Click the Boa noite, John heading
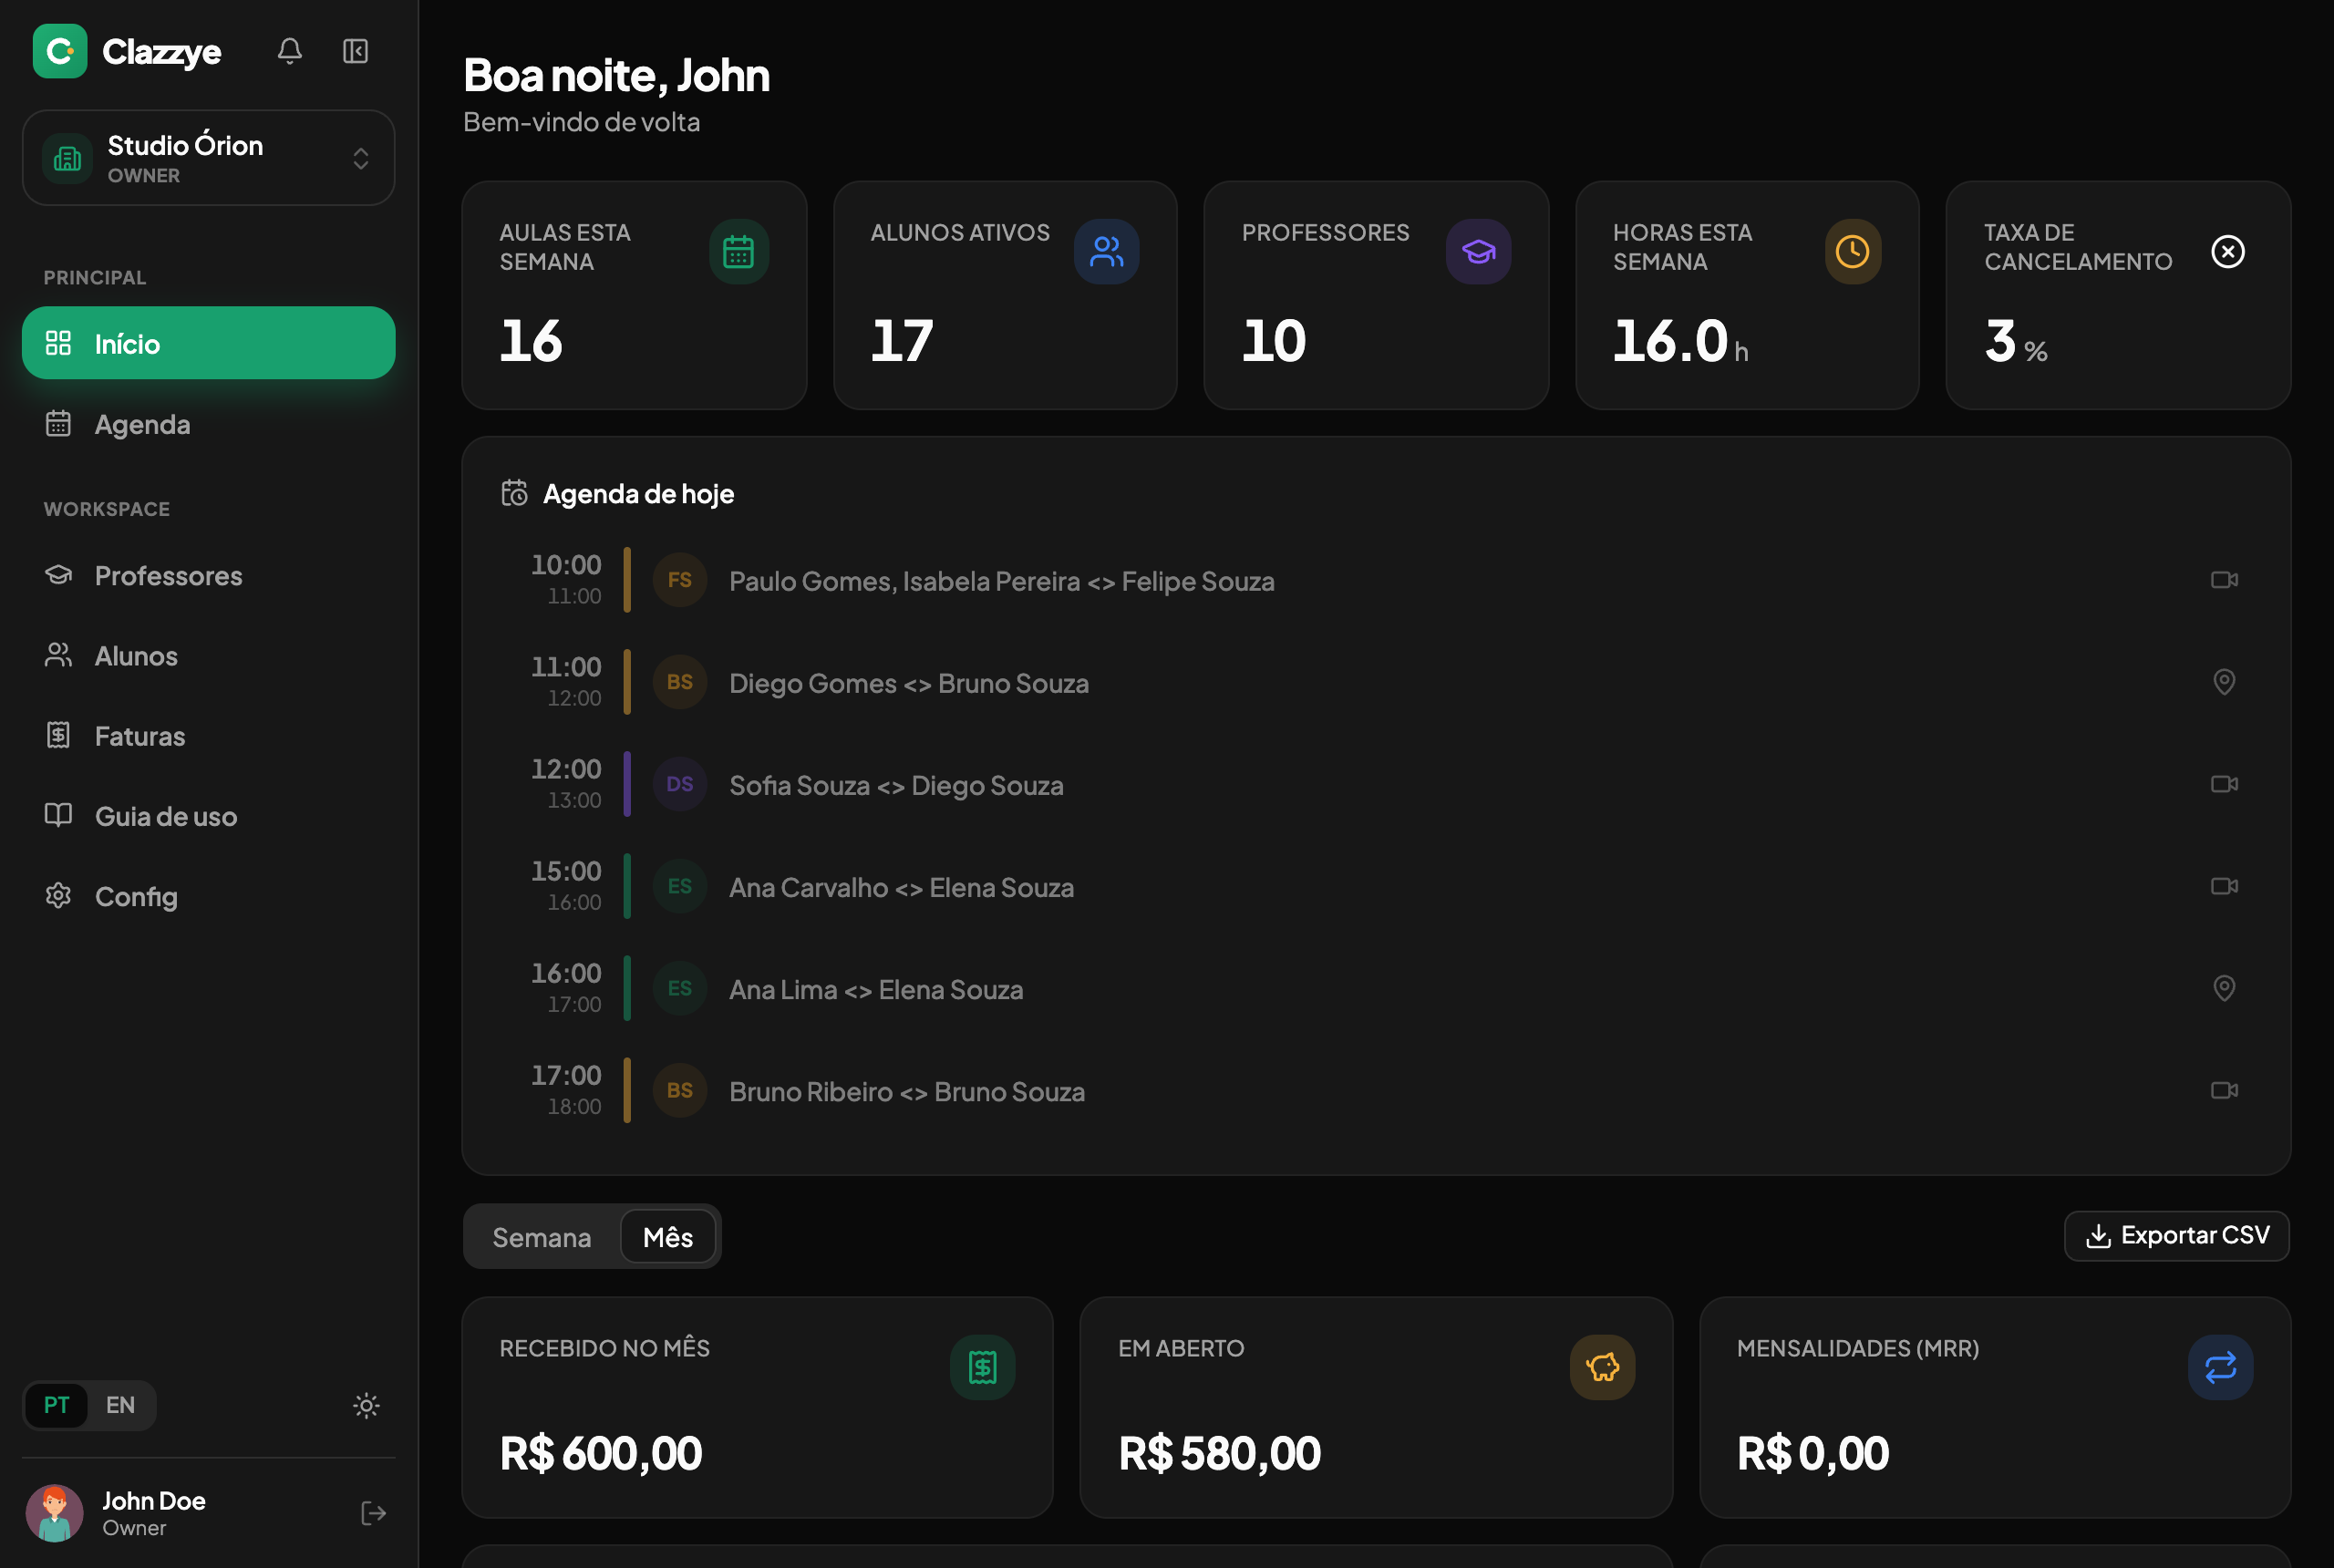This screenshot has width=2334, height=1568. coord(616,76)
